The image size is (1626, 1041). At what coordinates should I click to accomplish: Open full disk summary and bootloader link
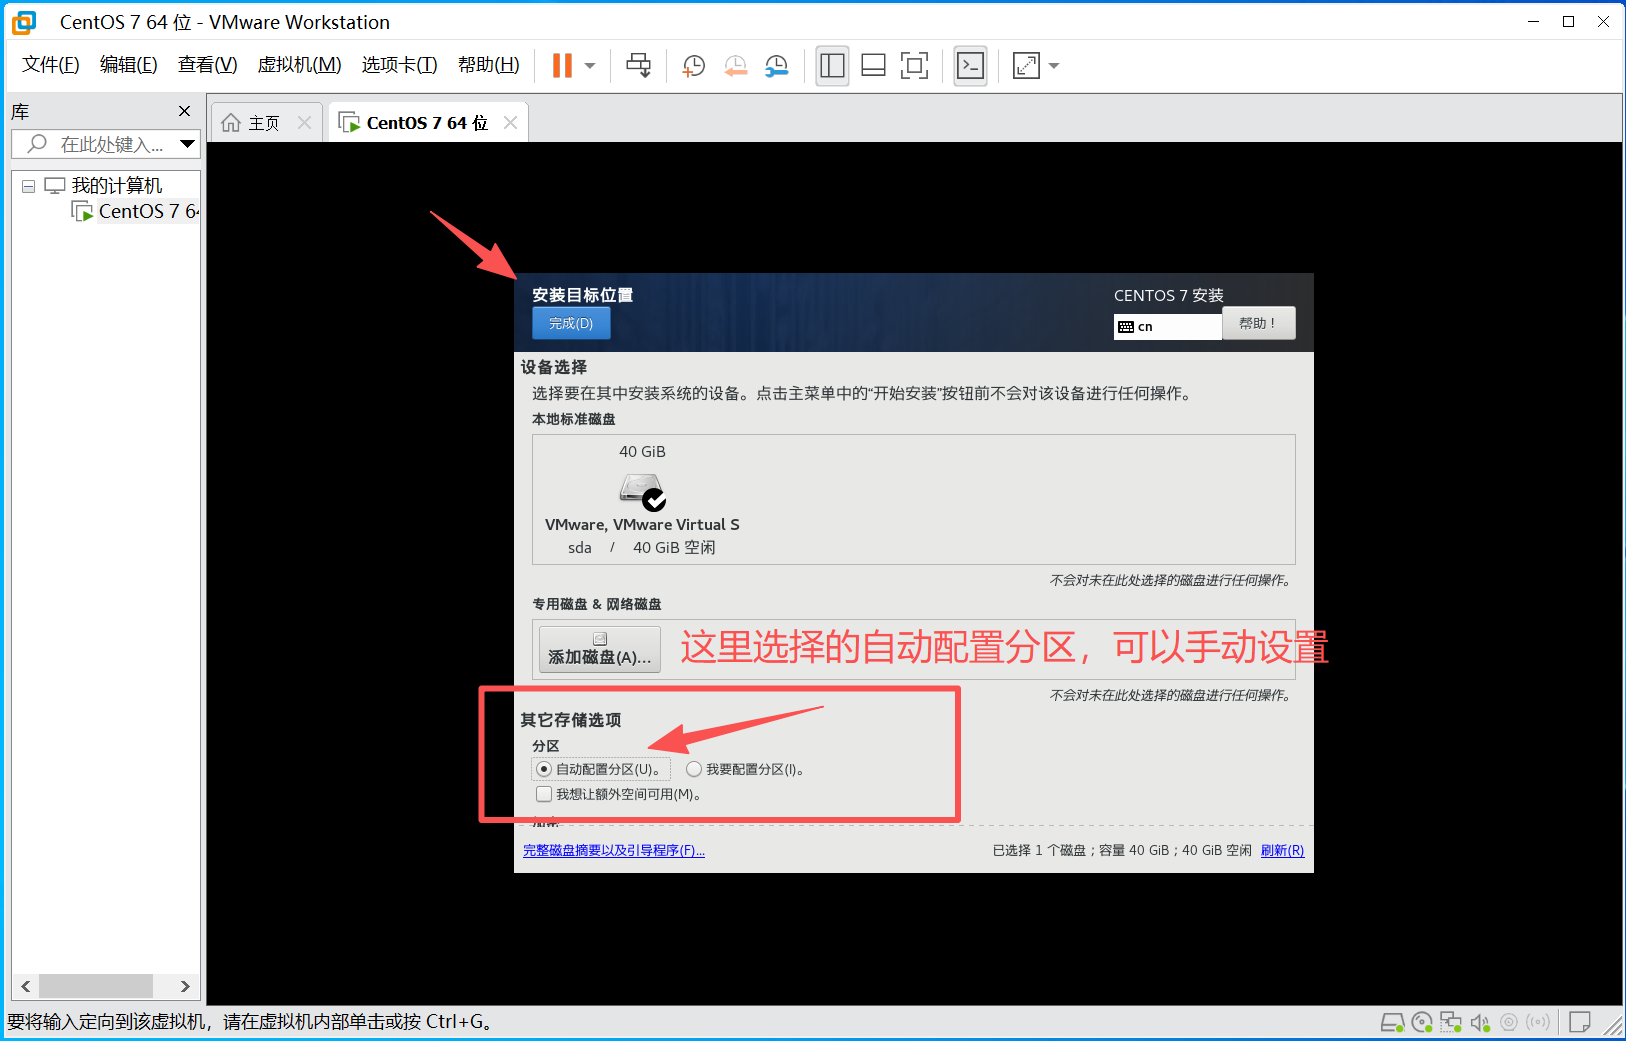tap(613, 850)
